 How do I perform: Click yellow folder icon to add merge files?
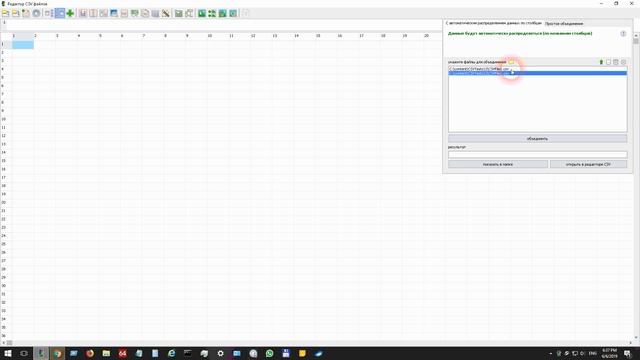[x=511, y=62]
